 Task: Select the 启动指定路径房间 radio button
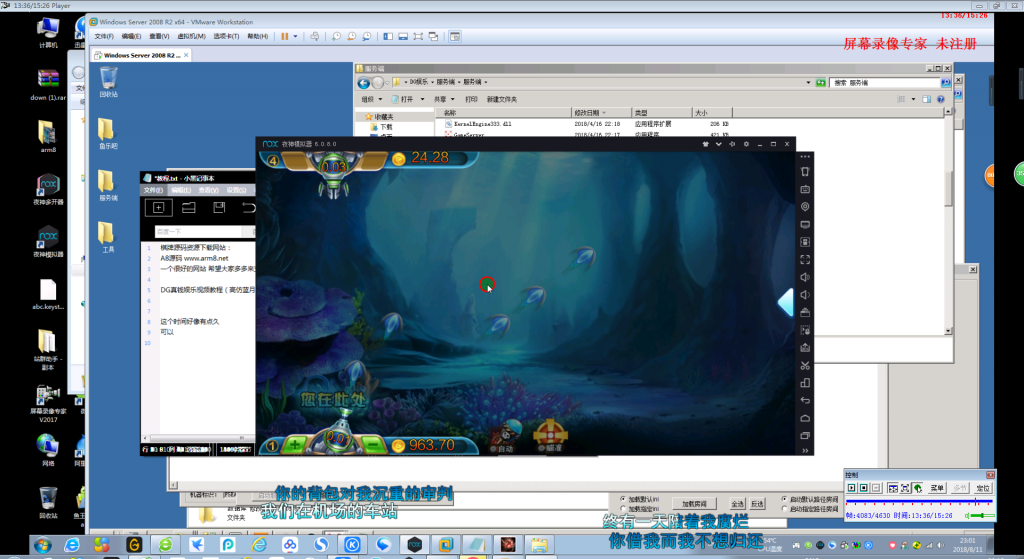(x=784, y=509)
